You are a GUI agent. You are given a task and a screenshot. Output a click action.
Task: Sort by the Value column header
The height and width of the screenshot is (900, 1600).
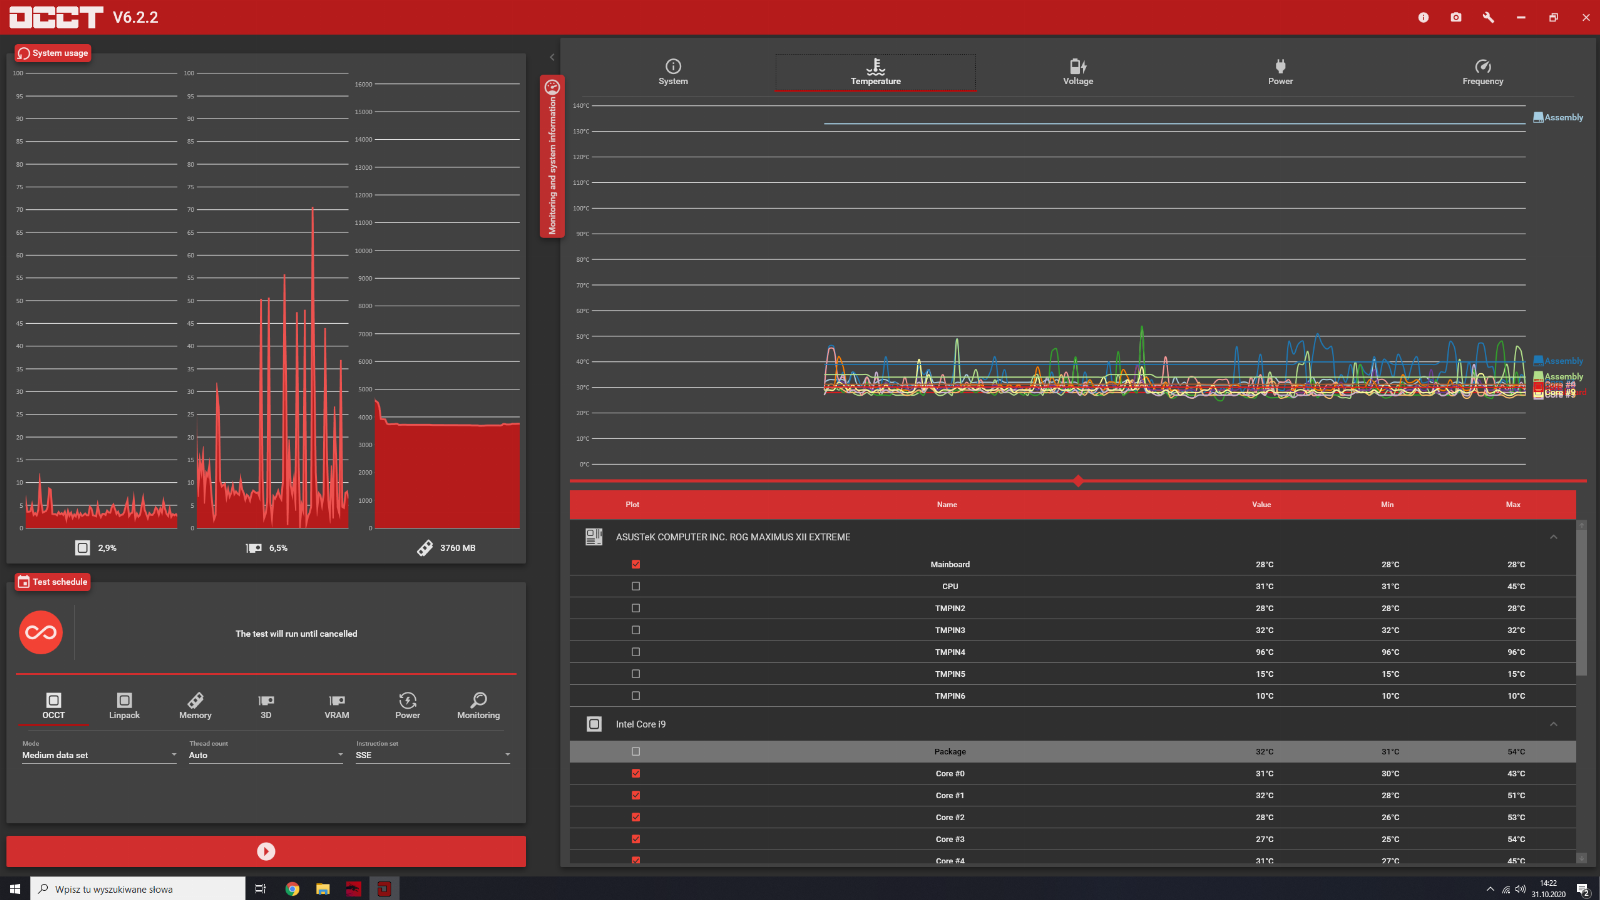click(x=1262, y=505)
